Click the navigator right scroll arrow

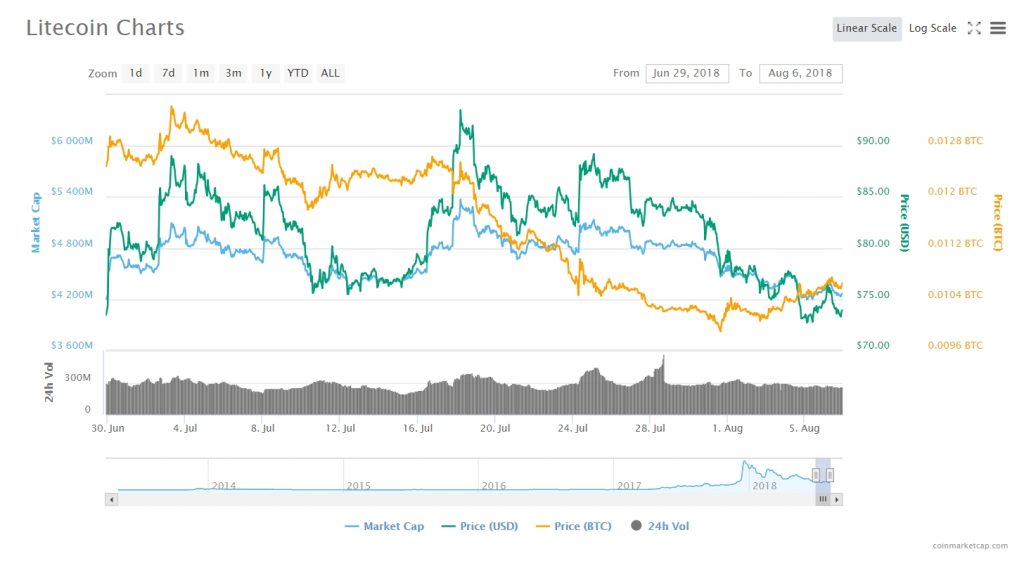click(x=837, y=499)
